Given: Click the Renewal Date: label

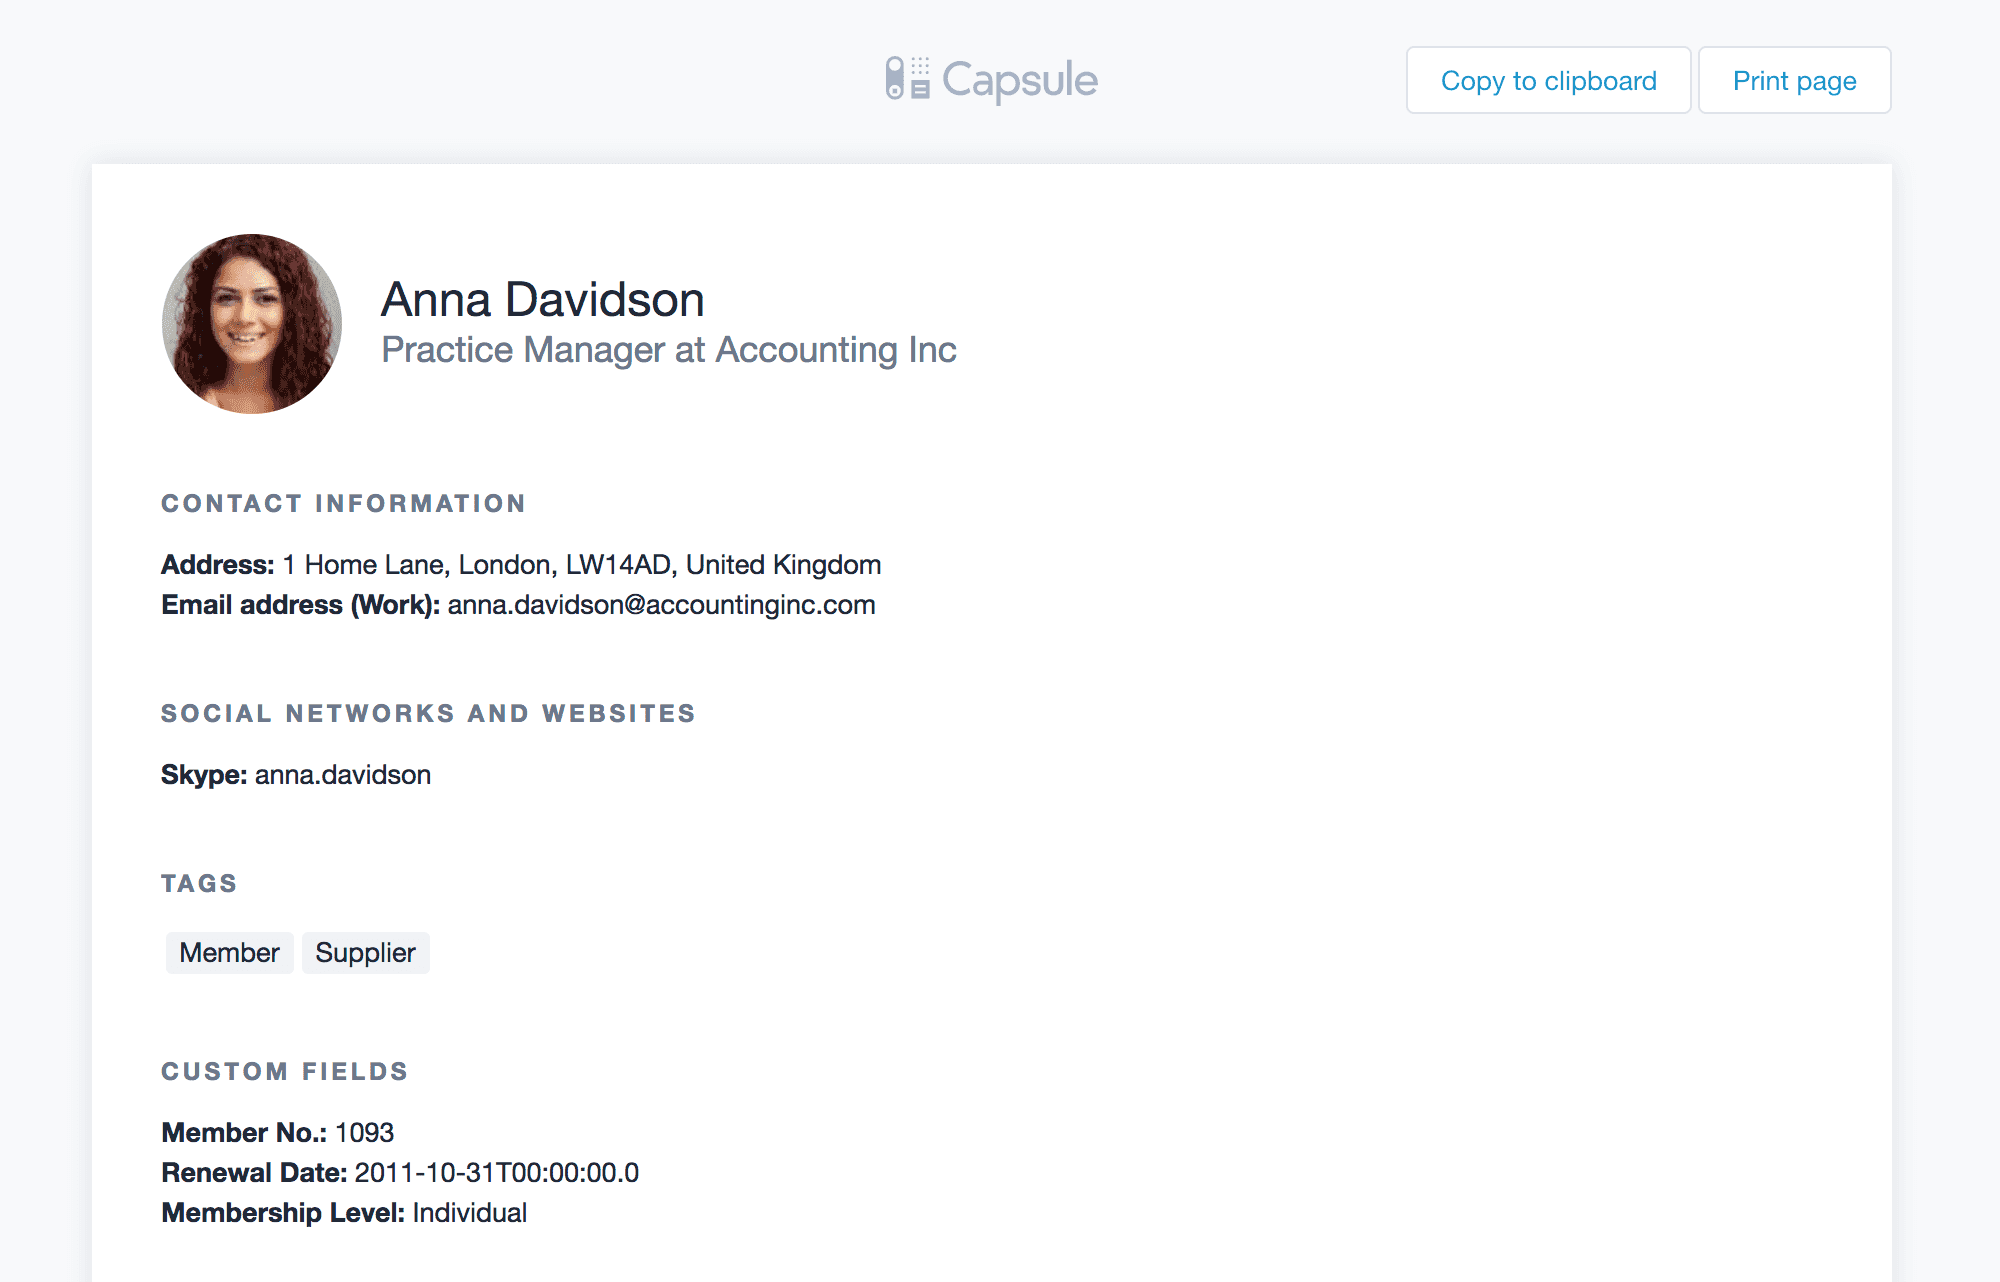Looking at the screenshot, I should (254, 1173).
